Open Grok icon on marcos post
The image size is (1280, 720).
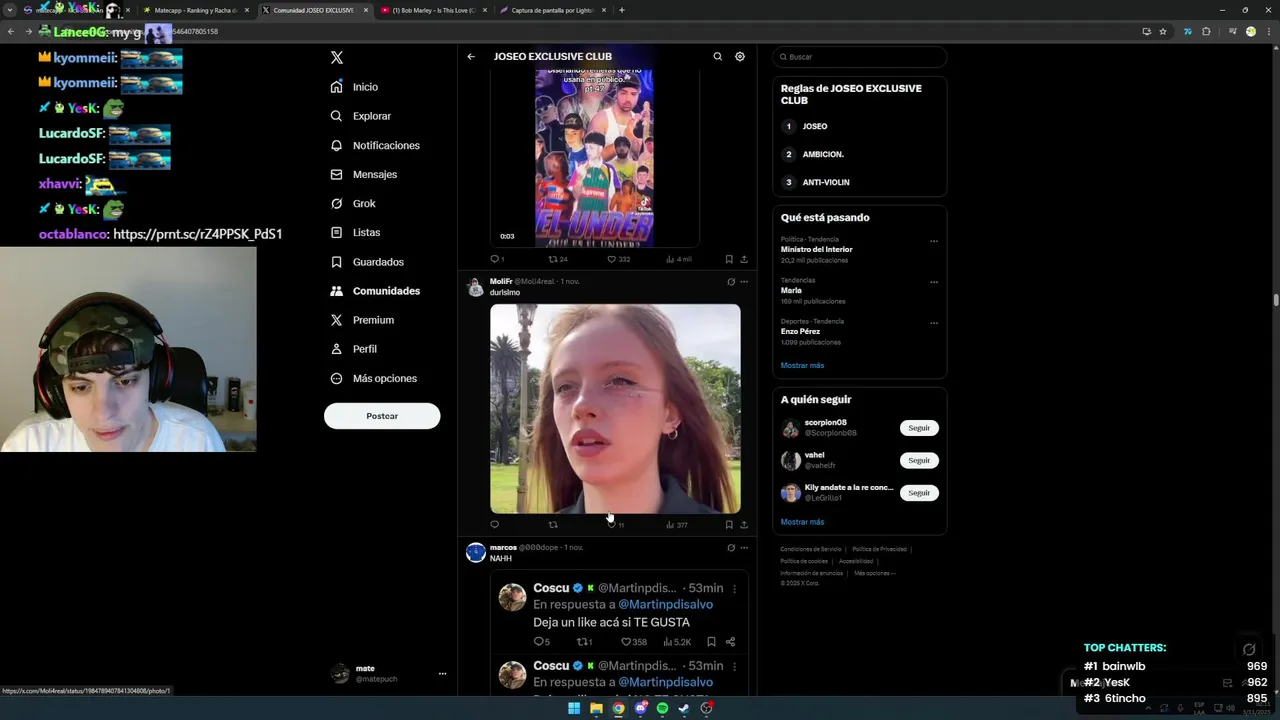pyautogui.click(x=731, y=548)
